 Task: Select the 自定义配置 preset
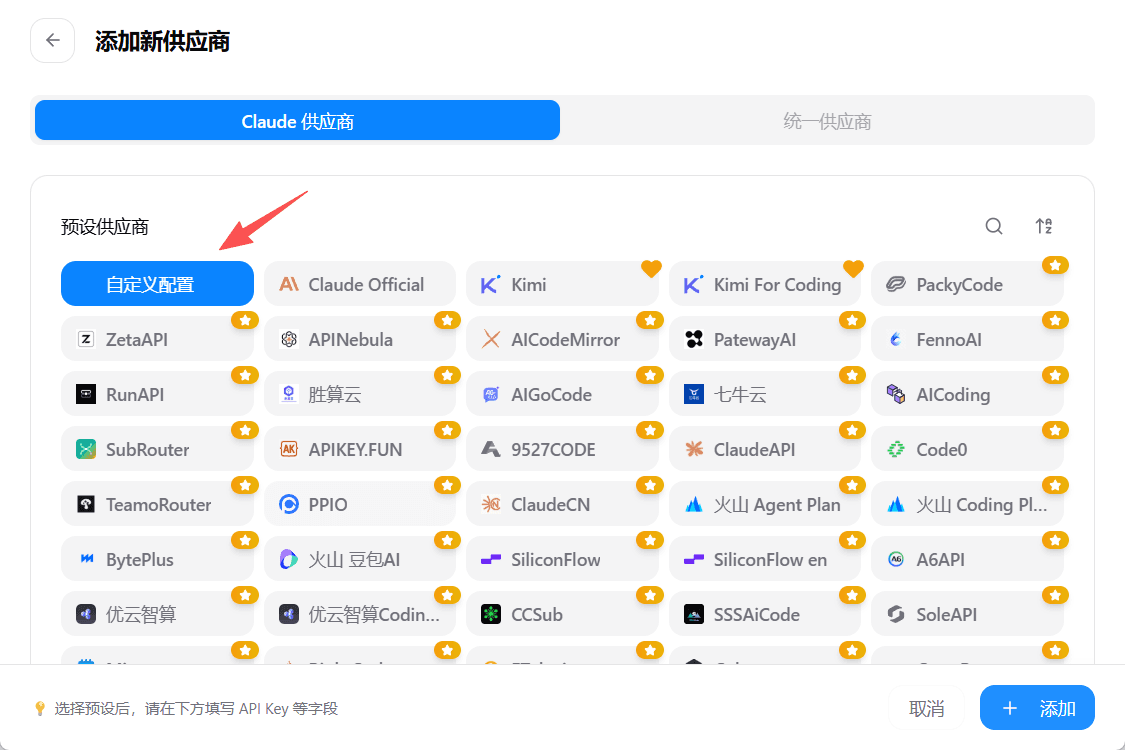coord(157,284)
